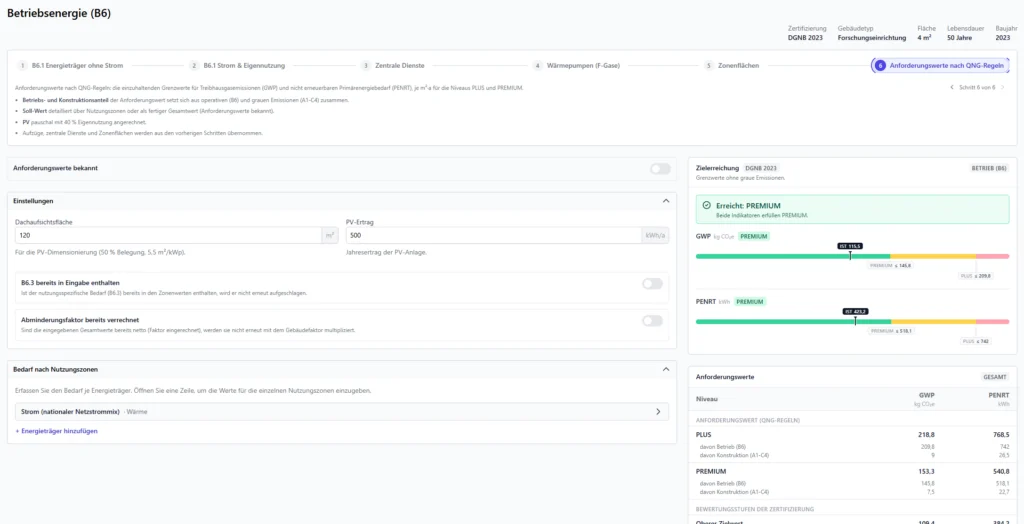This screenshot has width=1024, height=524.
Task: Collapse the Einstellungen section chevron
Action: (665, 201)
